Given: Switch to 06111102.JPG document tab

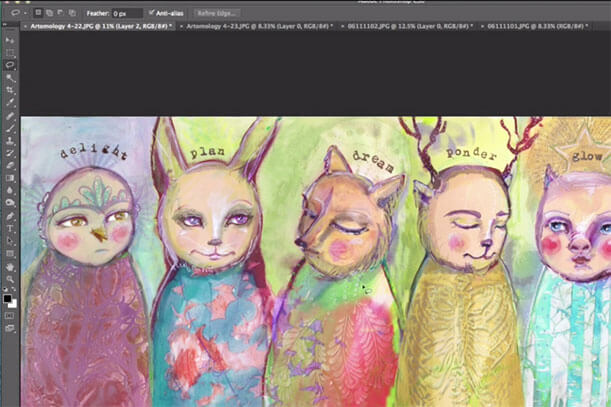Looking at the screenshot, I should coord(410,26).
